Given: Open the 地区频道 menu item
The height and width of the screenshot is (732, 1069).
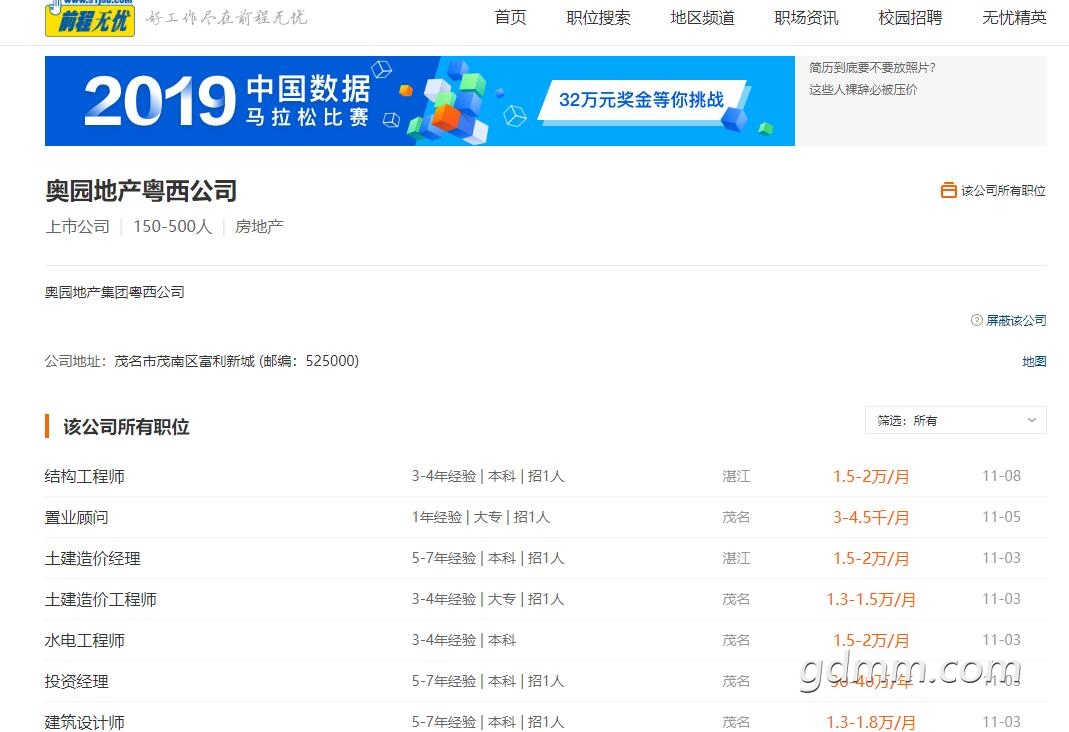Looking at the screenshot, I should pyautogui.click(x=702, y=18).
